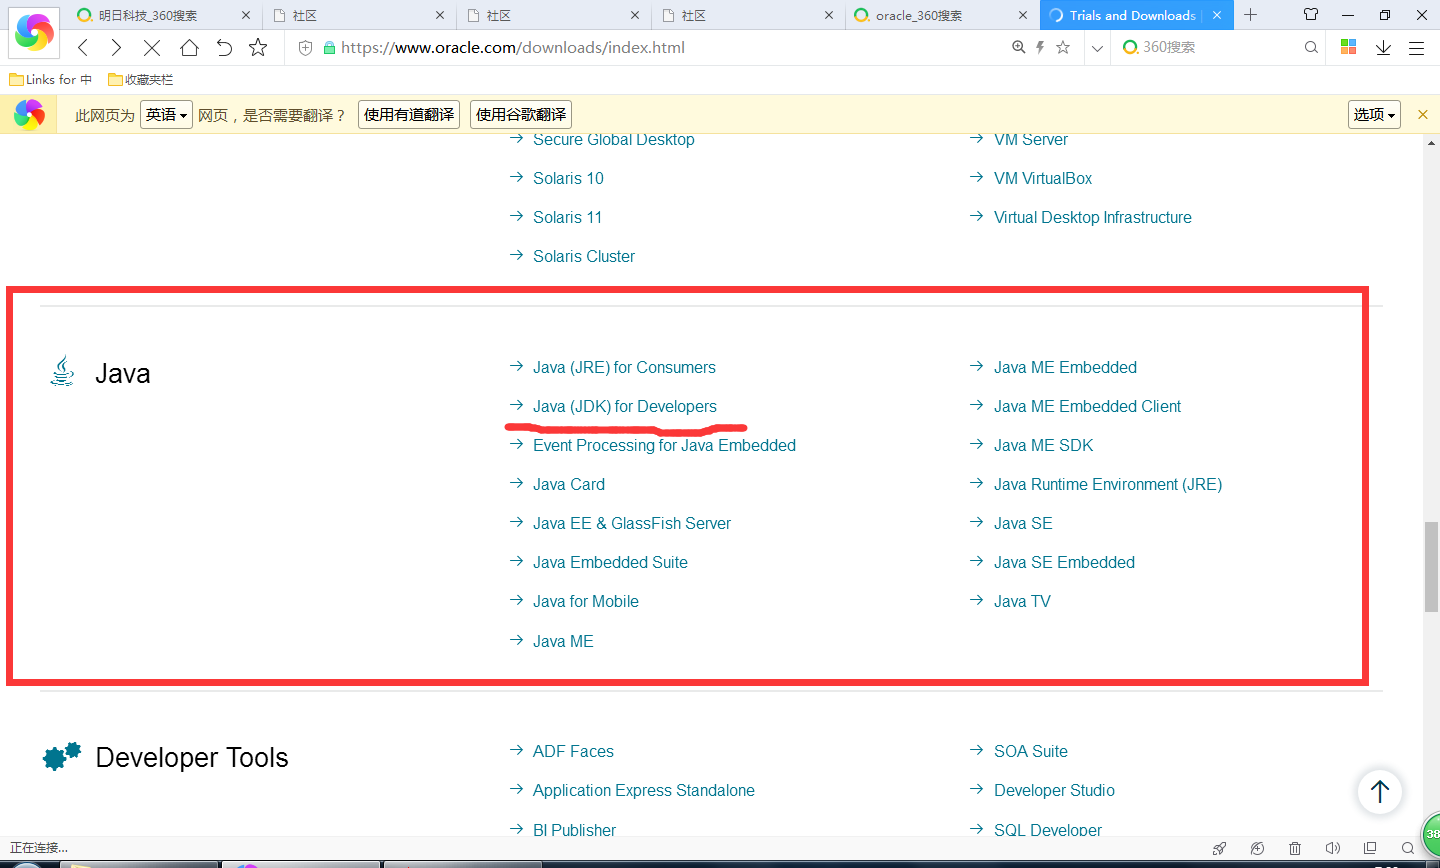Click the favorites star beside the home icon
1440x868 pixels.
point(258,47)
